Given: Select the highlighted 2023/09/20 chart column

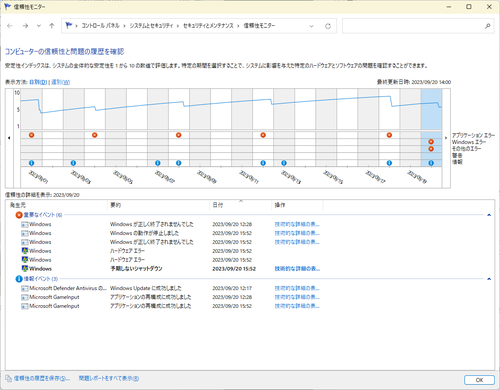Looking at the screenshot, I should [431, 109].
